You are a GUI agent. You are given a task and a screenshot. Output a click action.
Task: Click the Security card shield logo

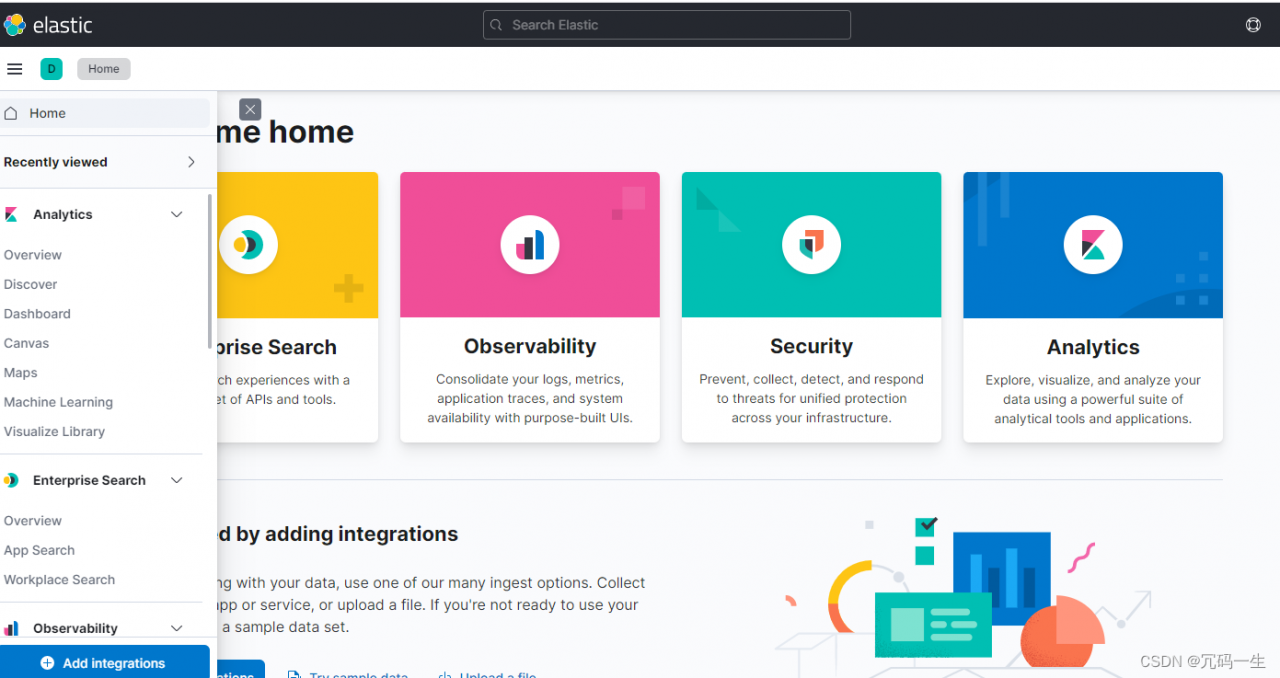(811, 244)
